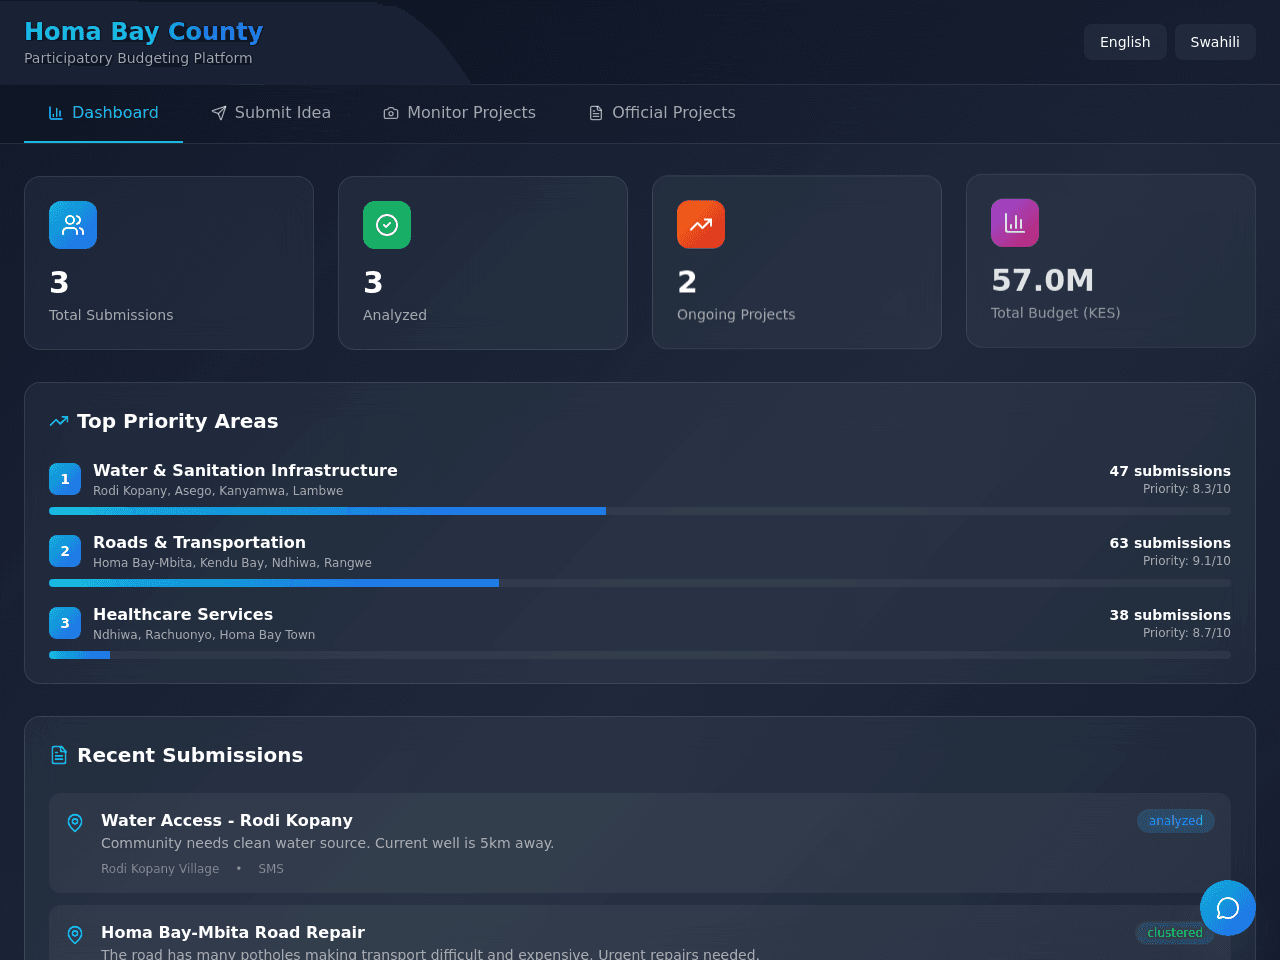1280x960 pixels.
Task: Click 'Rodi Kopany, Asego, Kanyamwa, Lambwe' text
Action: point(218,491)
